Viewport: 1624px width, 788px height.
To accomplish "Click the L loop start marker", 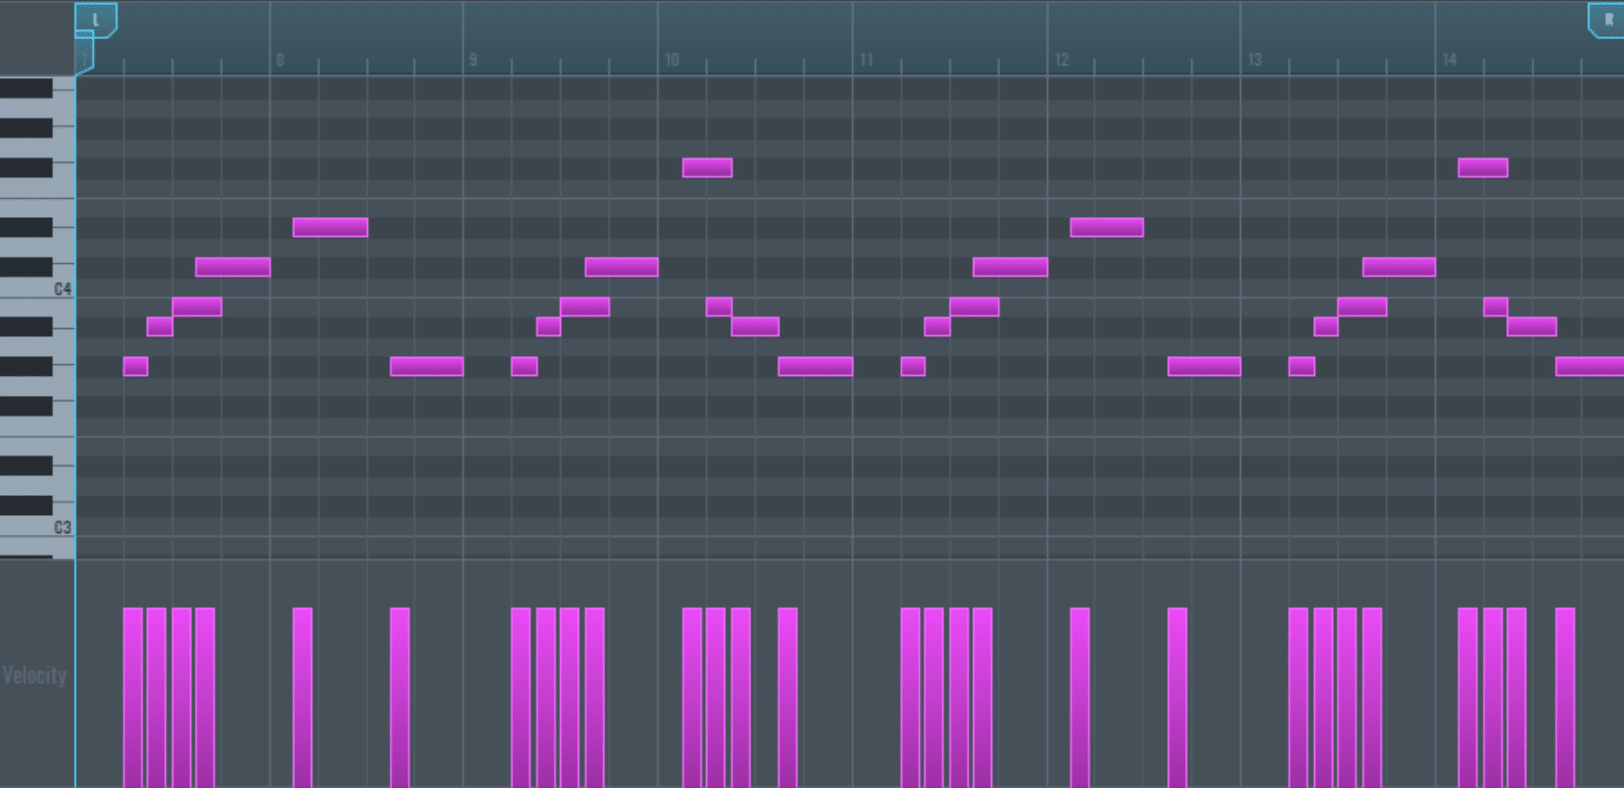I will click(96, 20).
